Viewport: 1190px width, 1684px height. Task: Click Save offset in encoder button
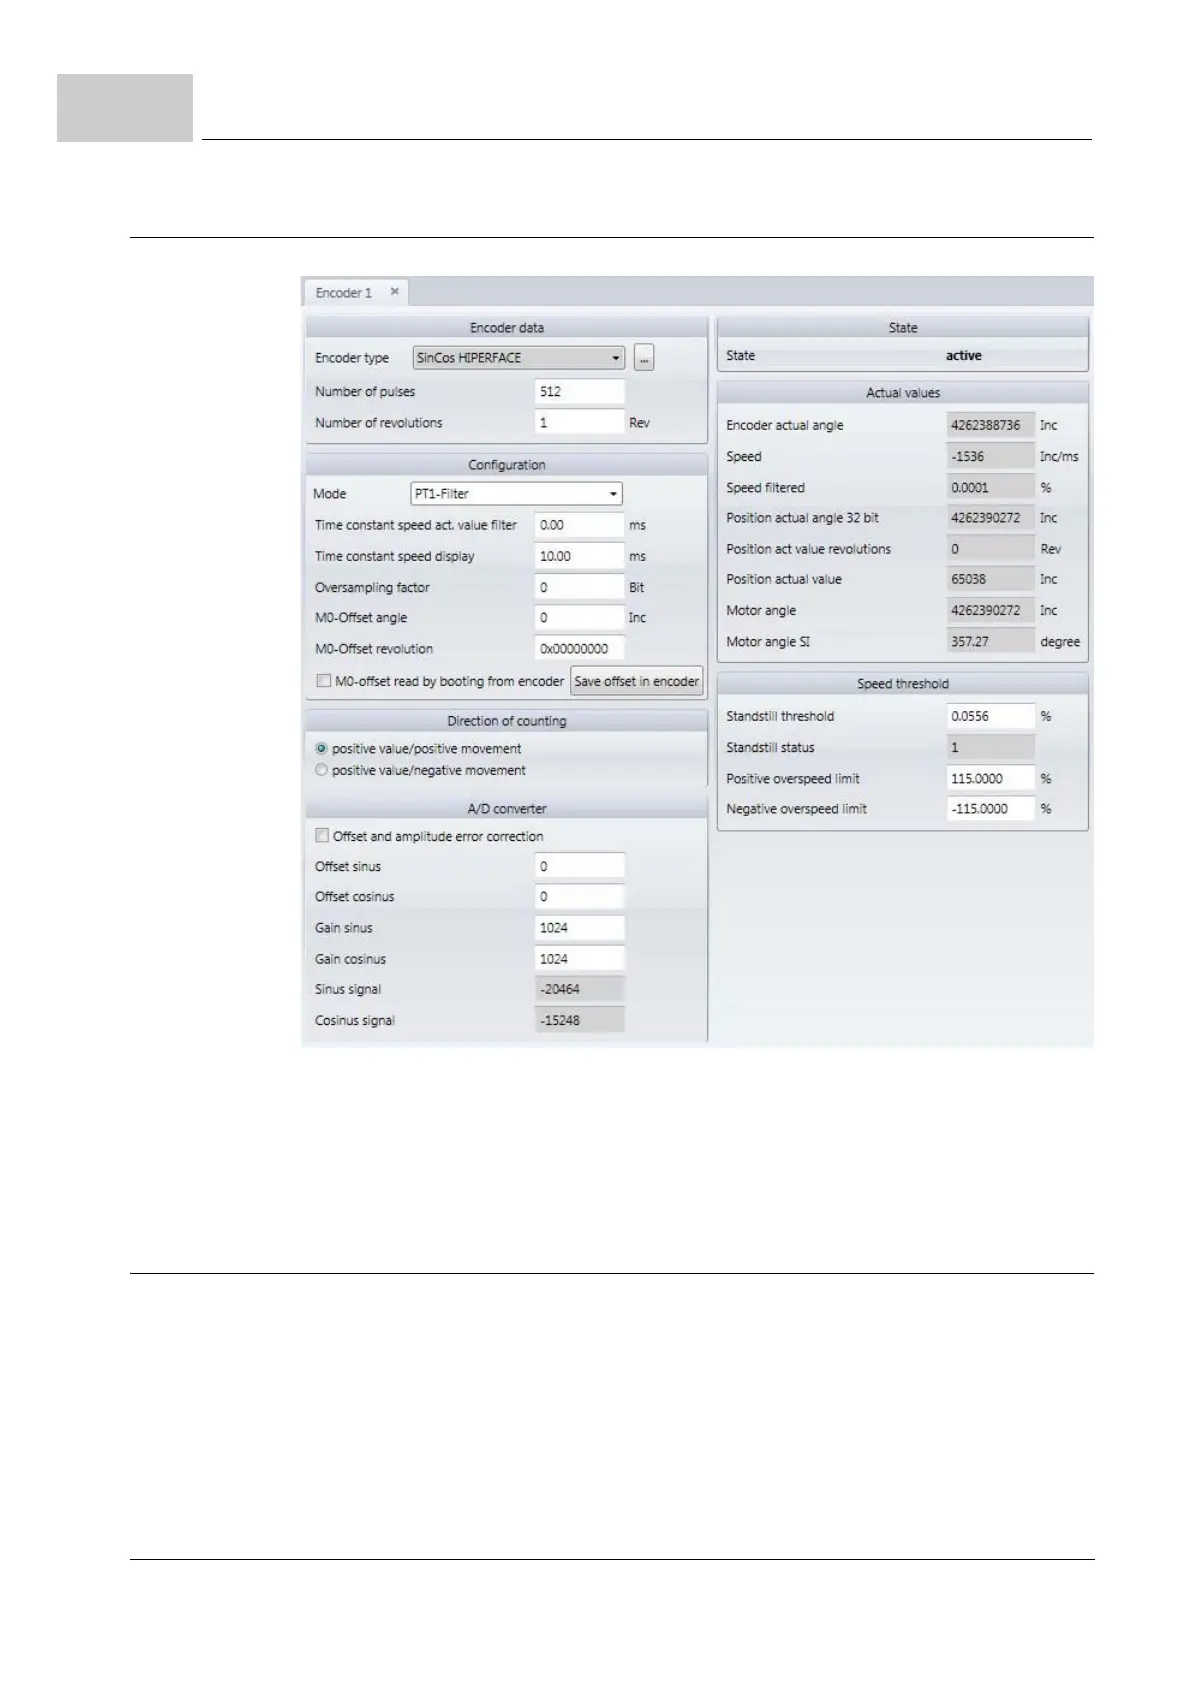[637, 681]
